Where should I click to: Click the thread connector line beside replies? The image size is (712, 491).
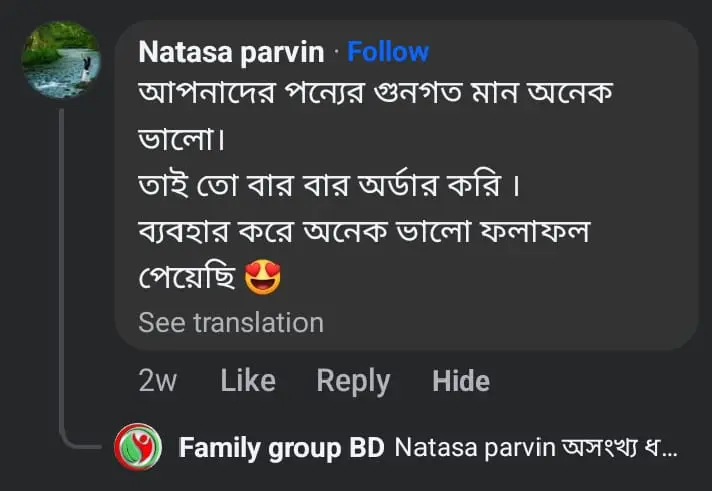[62, 270]
